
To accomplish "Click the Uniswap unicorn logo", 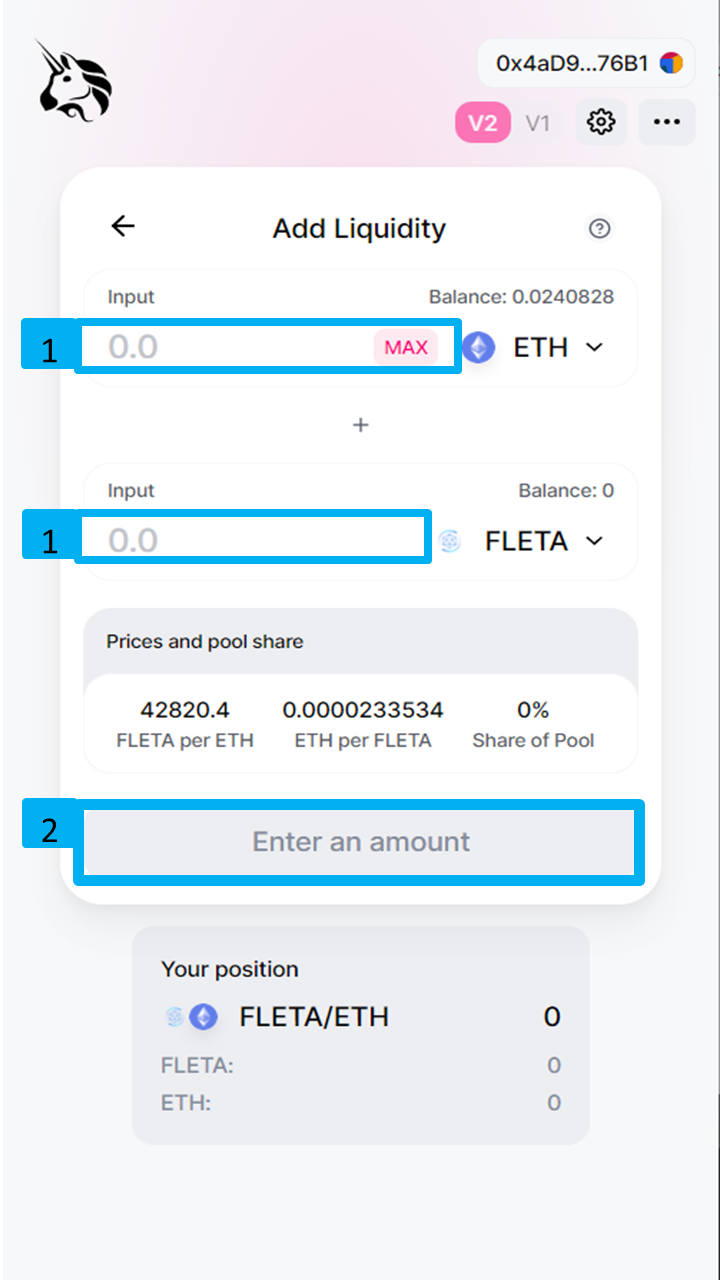I will pyautogui.click(x=74, y=82).
